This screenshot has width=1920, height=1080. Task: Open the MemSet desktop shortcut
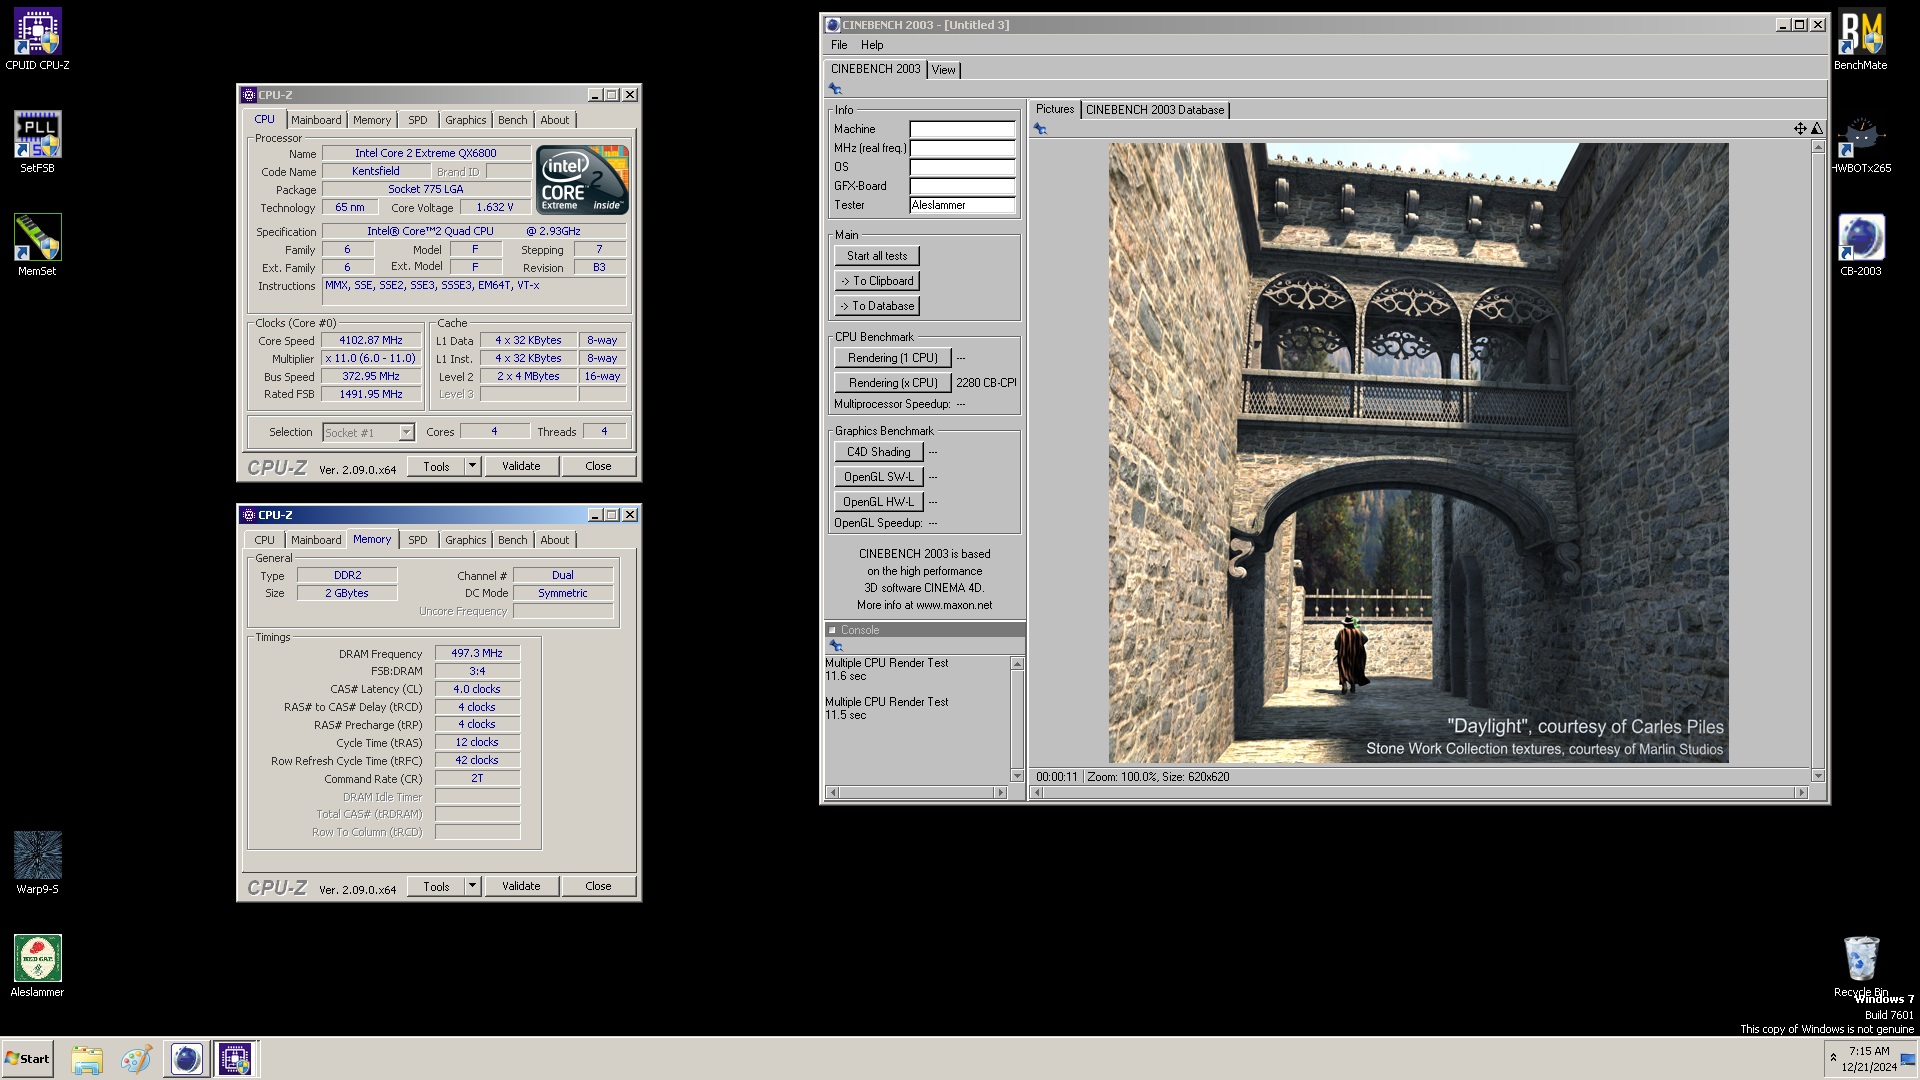(x=37, y=245)
